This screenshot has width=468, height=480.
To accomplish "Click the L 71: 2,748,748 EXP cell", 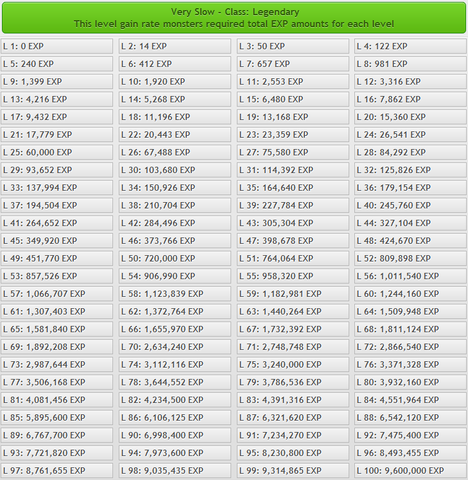I will [x=293, y=347].
